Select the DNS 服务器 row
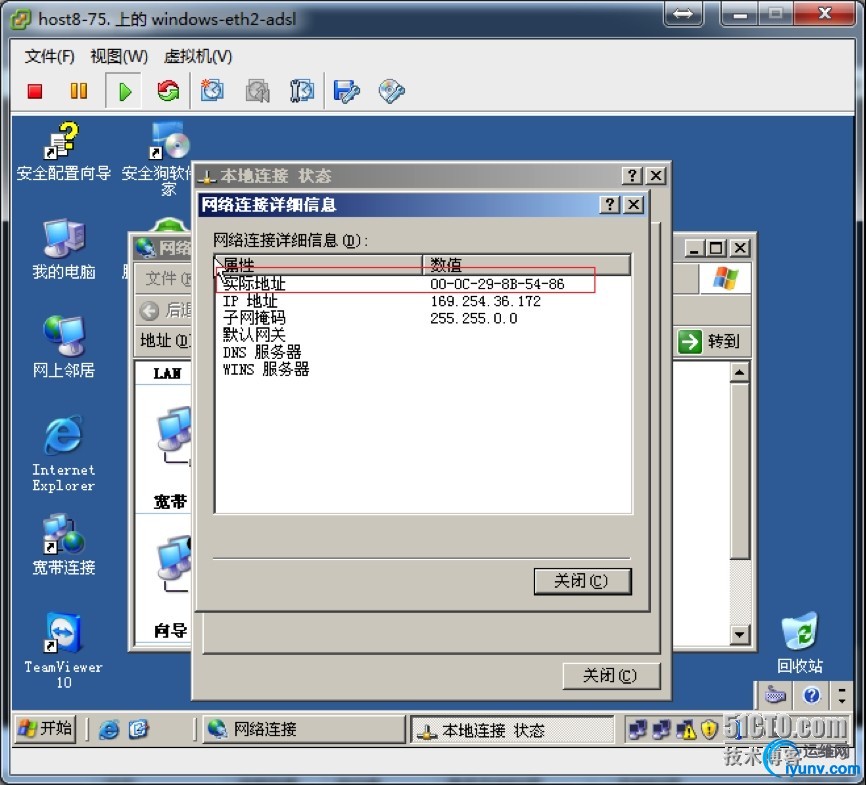The height and width of the screenshot is (785, 866). pos(423,352)
